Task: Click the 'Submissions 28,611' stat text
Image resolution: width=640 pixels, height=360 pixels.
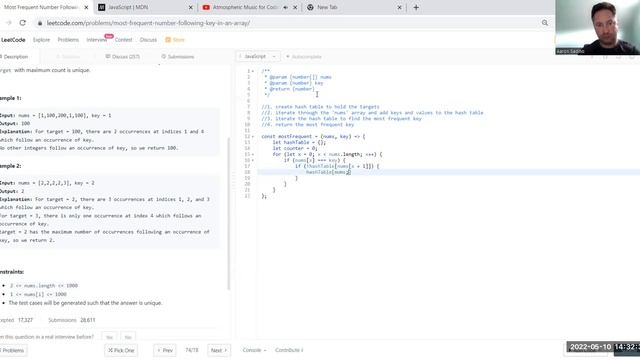Action: 71,320
